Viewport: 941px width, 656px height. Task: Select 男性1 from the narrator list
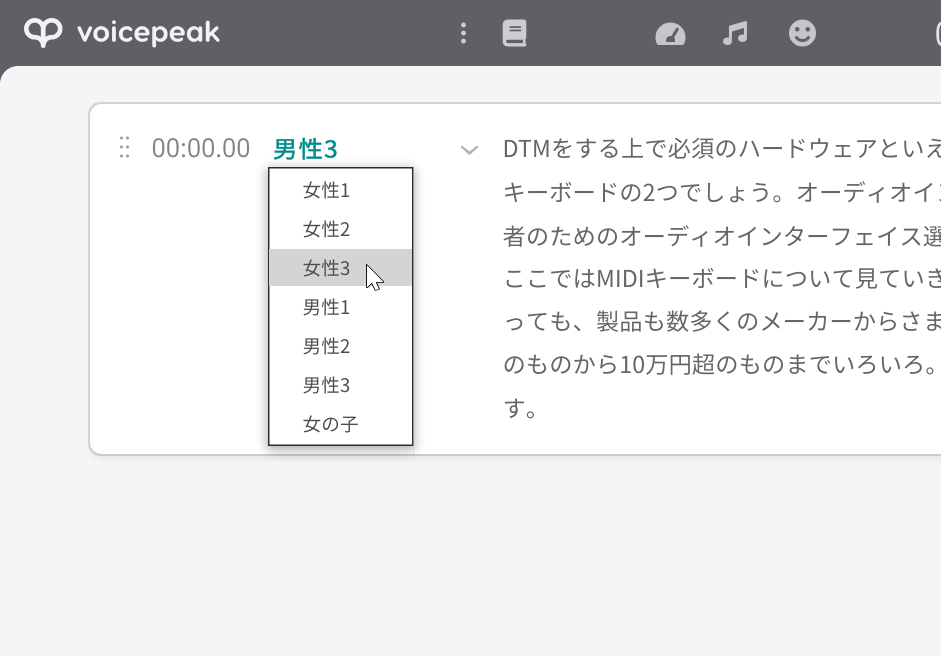(340, 307)
